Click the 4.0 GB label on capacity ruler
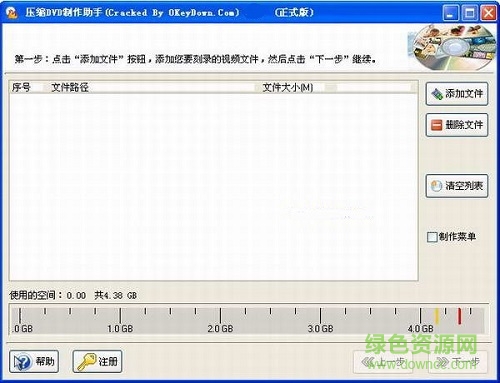The height and width of the screenshot is (383, 500). [x=420, y=329]
